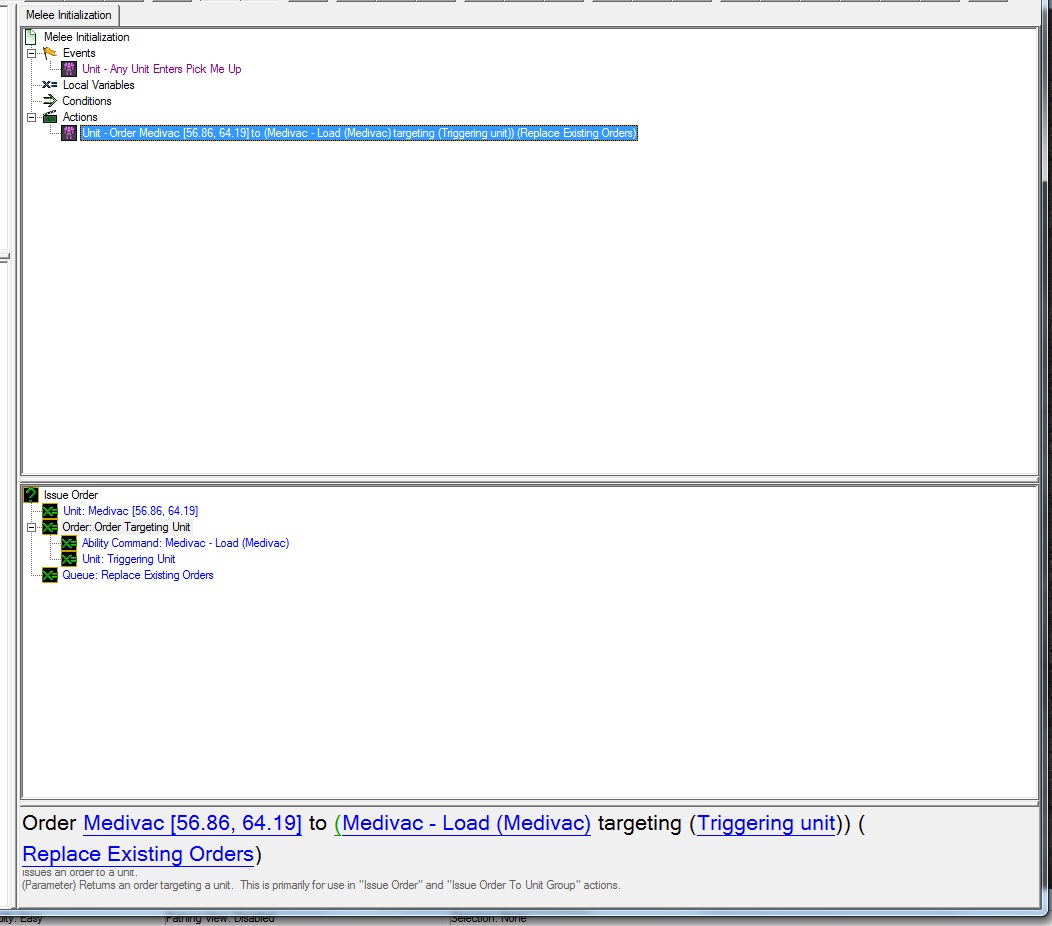This screenshot has height=926, width=1052.
Task: Select the Melee Initialization trigger label
Action: (87, 37)
